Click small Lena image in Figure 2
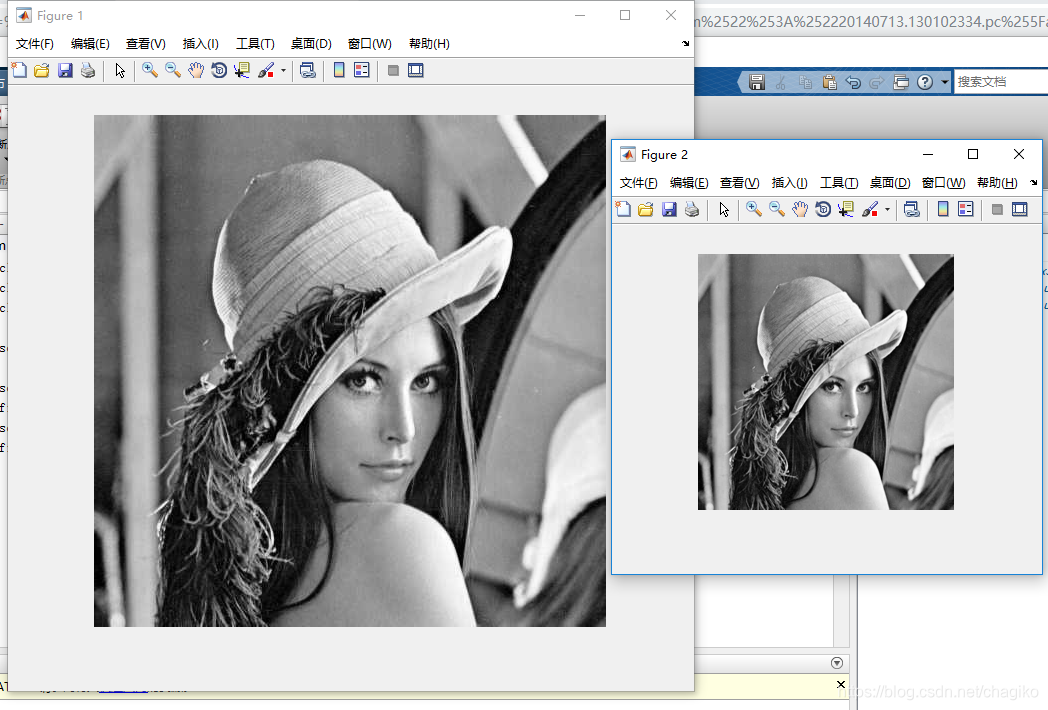Image resolution: width=1048 pixels, height=710 pixels. pyautogui.click(x=825, y=382)
